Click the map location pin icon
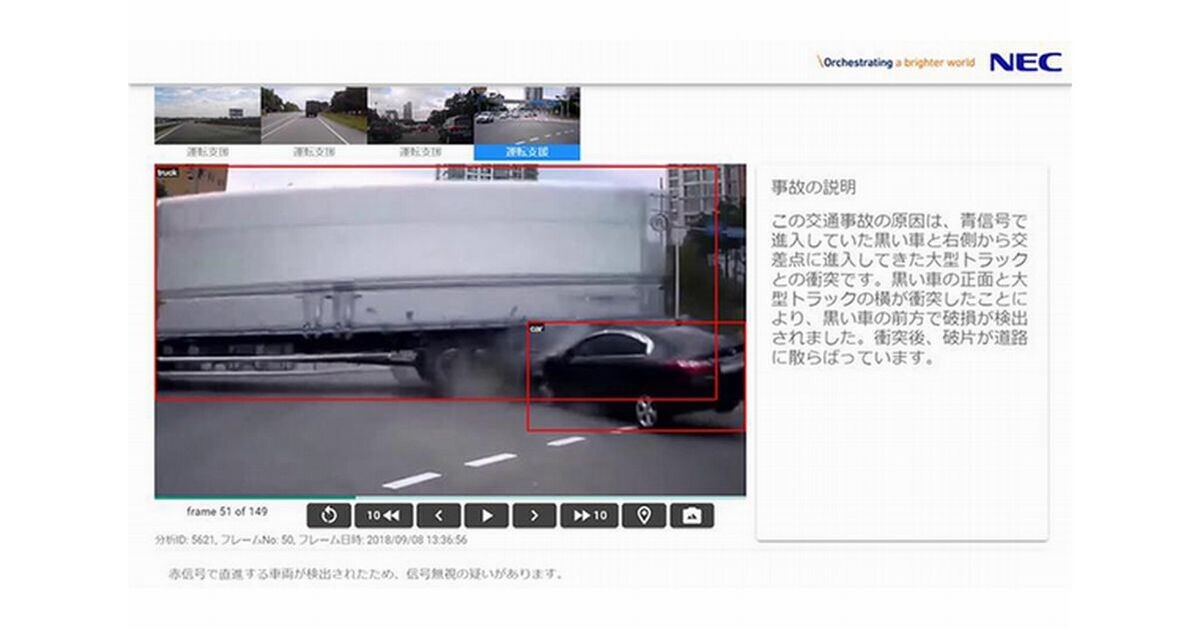This screenshot has width=1200, height=629. pyautogui.click(x=644, y=514)
